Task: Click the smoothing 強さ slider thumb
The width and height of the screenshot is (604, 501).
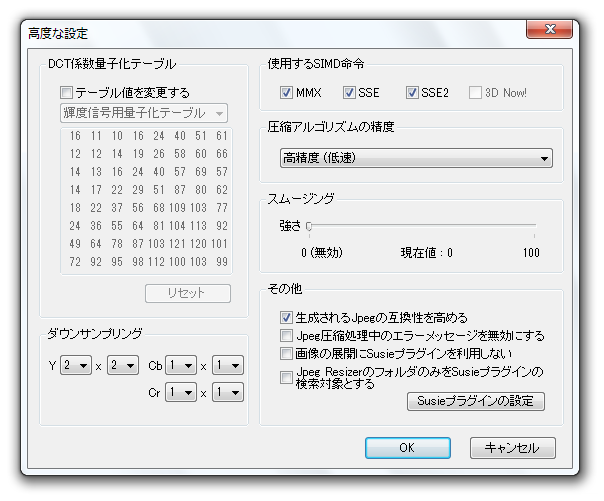Action: click(309, 226)
